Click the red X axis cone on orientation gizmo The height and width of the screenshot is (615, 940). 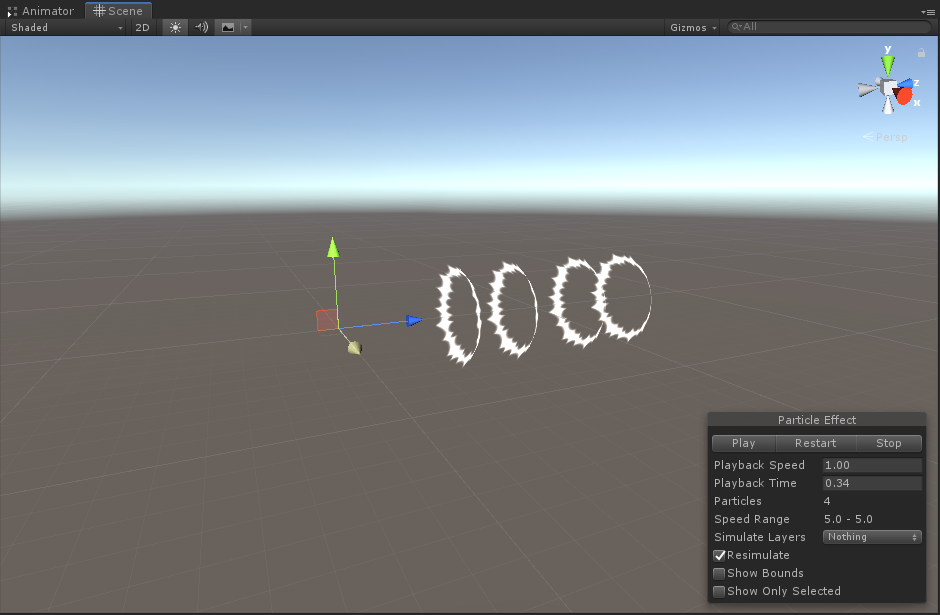click(x=904, y=95)
